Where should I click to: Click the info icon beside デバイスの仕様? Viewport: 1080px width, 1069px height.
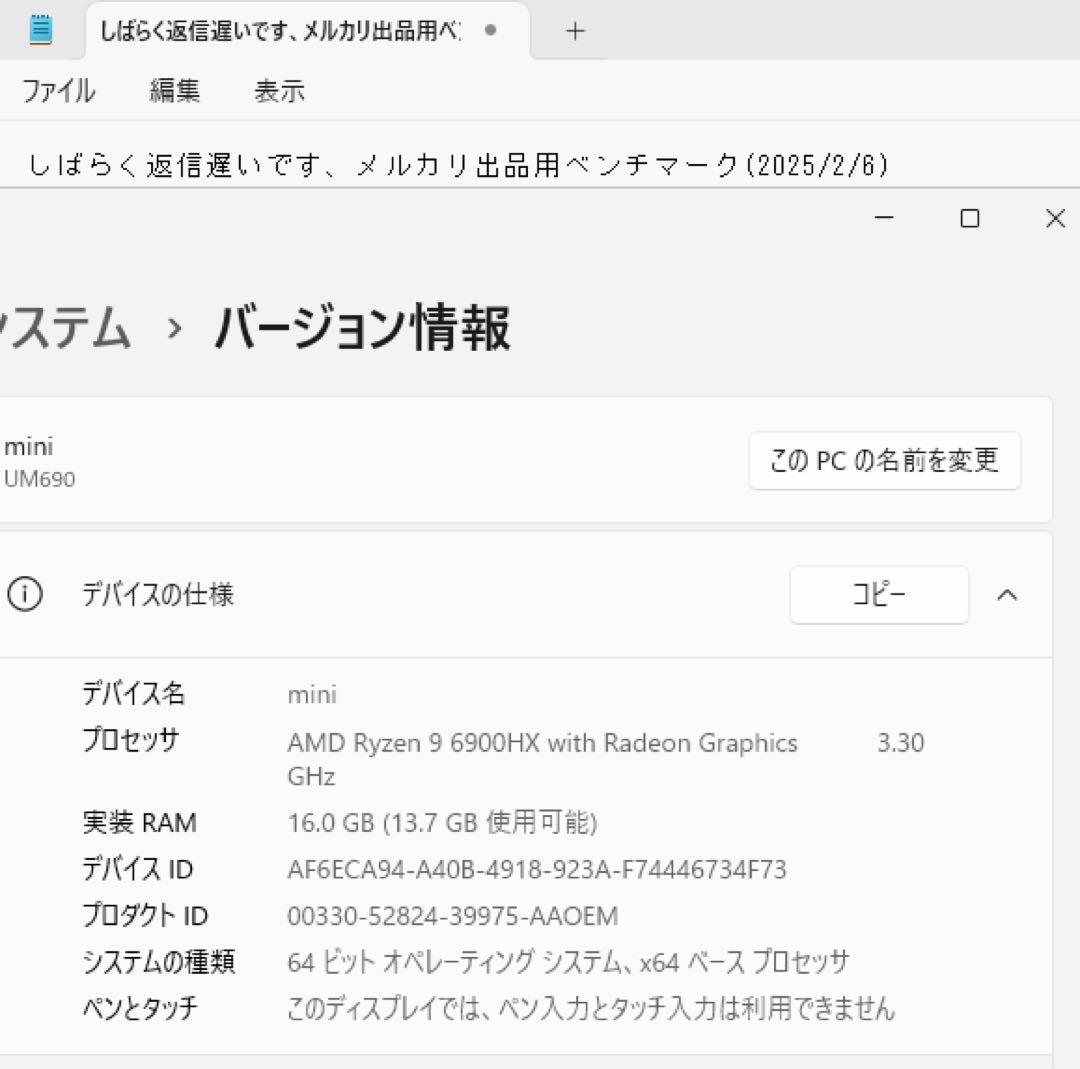25,594
